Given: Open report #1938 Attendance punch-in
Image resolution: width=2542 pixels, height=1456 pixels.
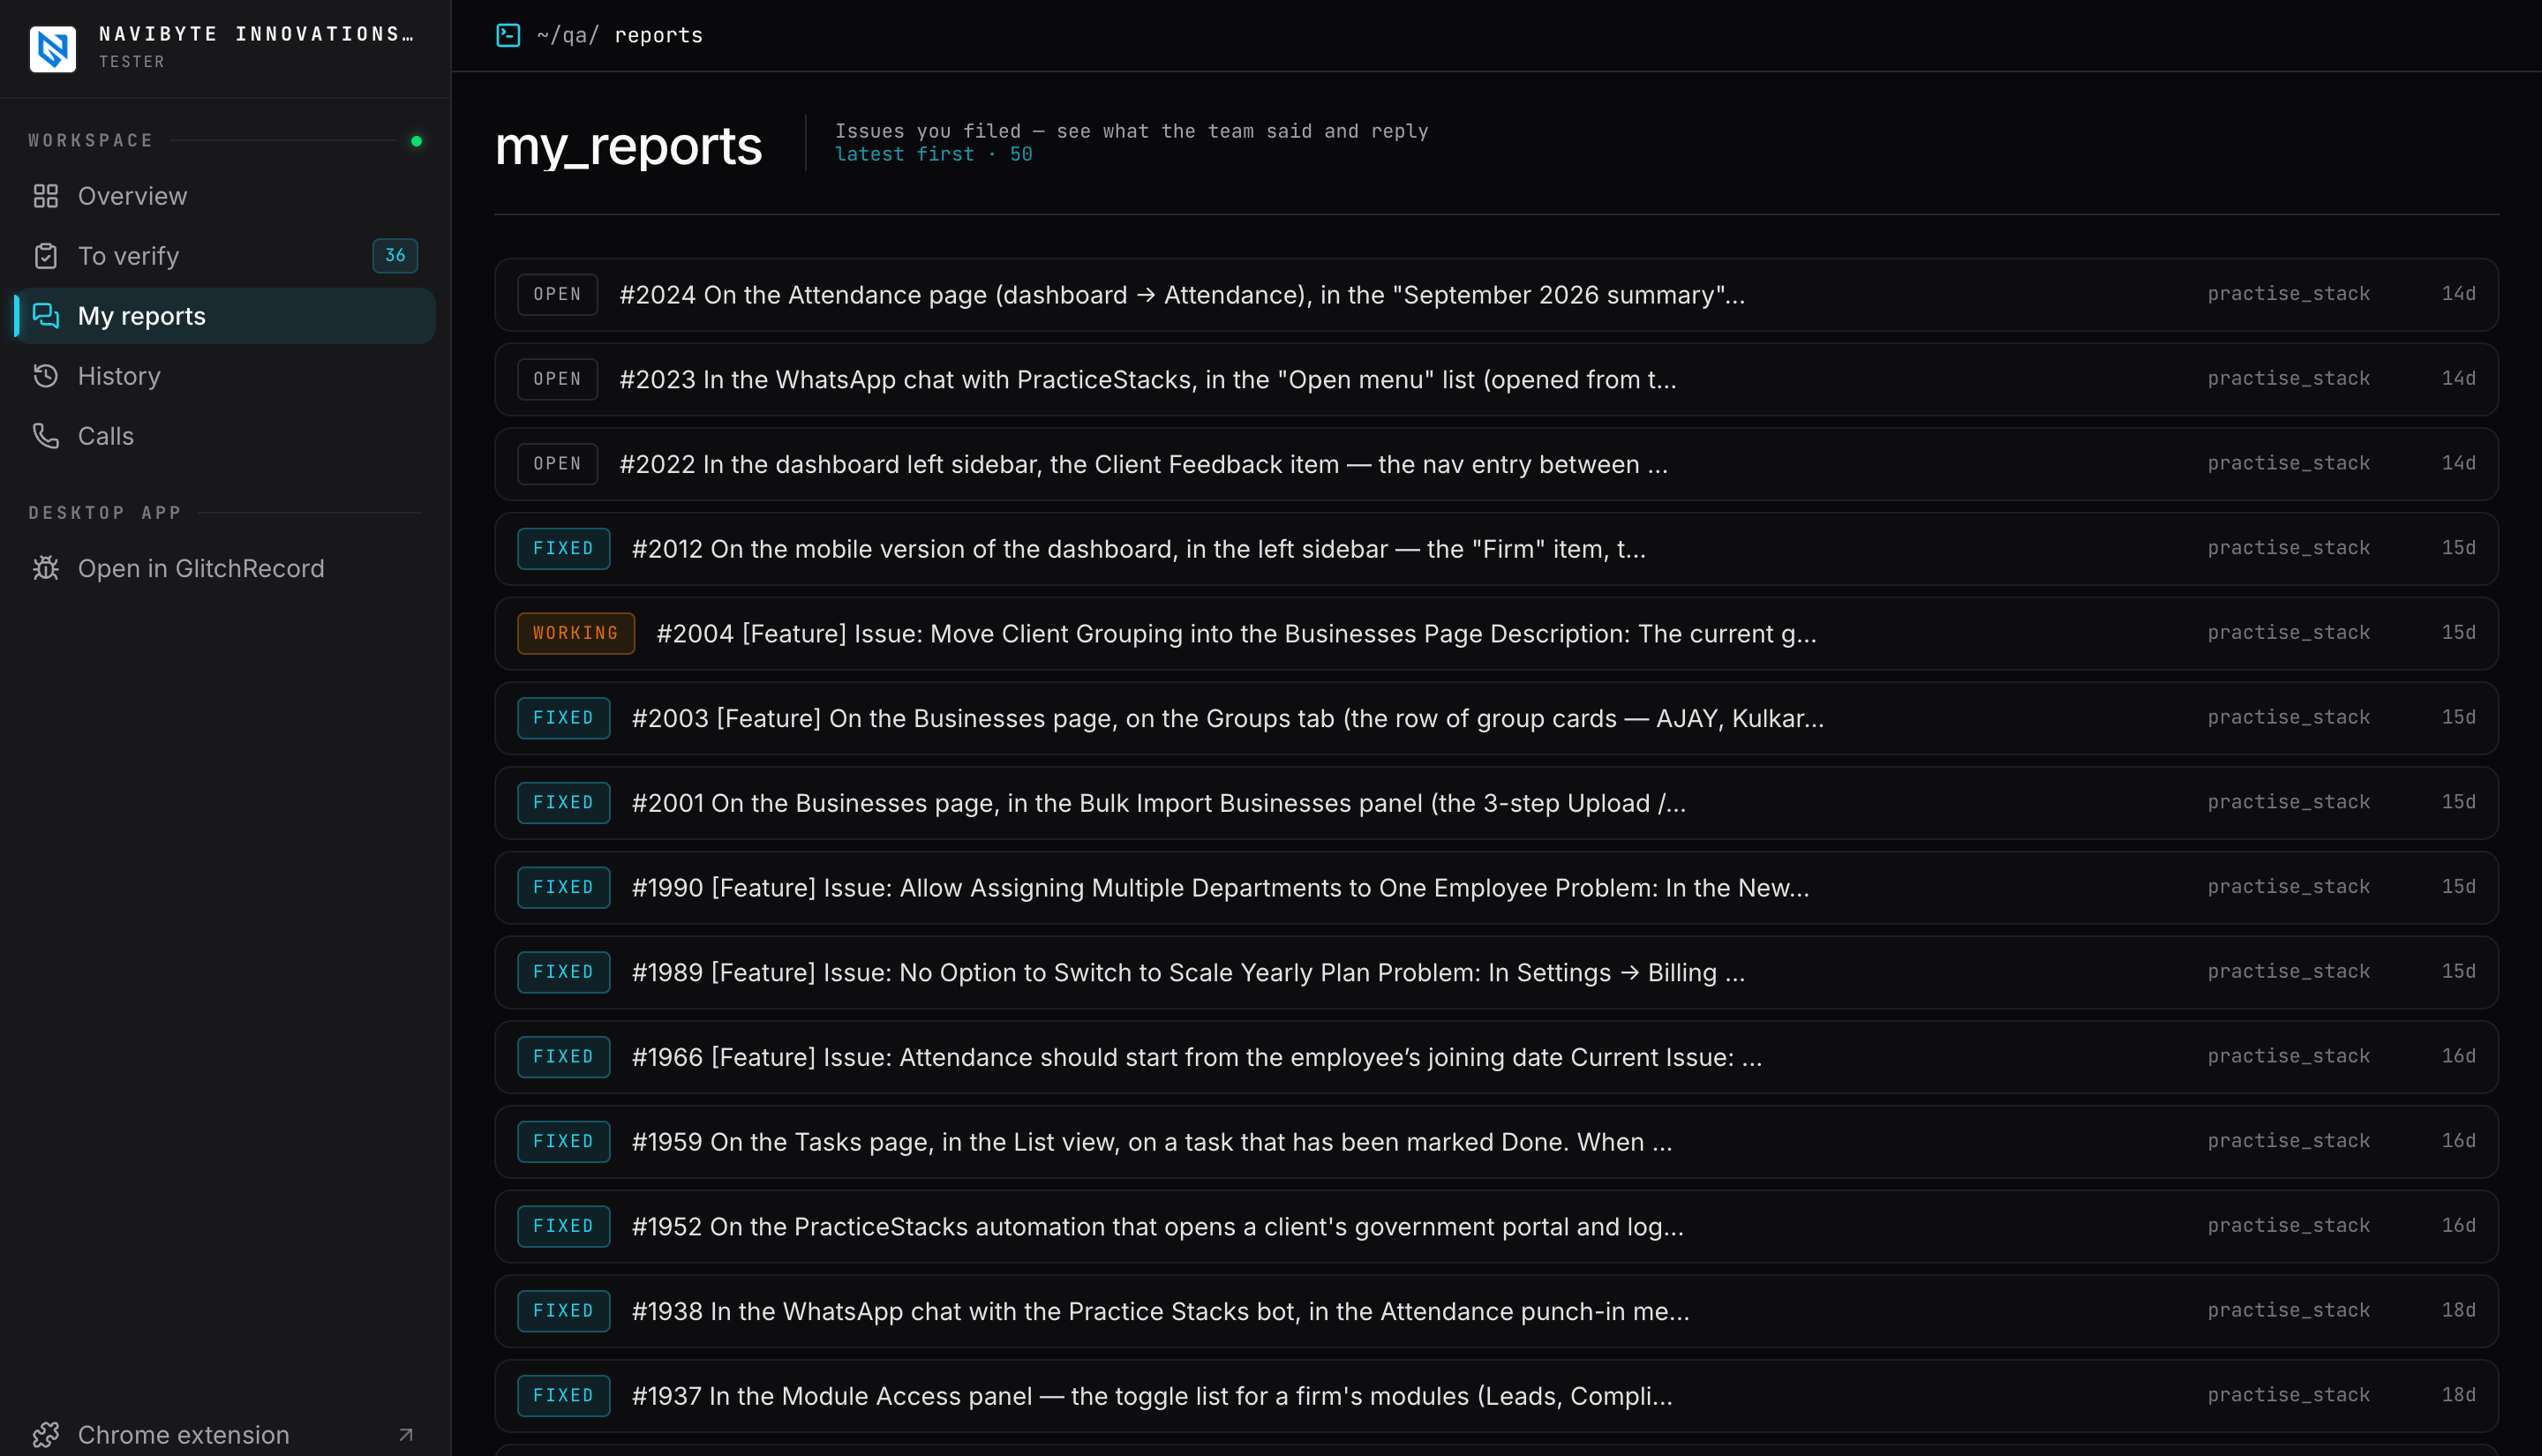Looking at the screenshot, I should click(x=1496, y=1311).
